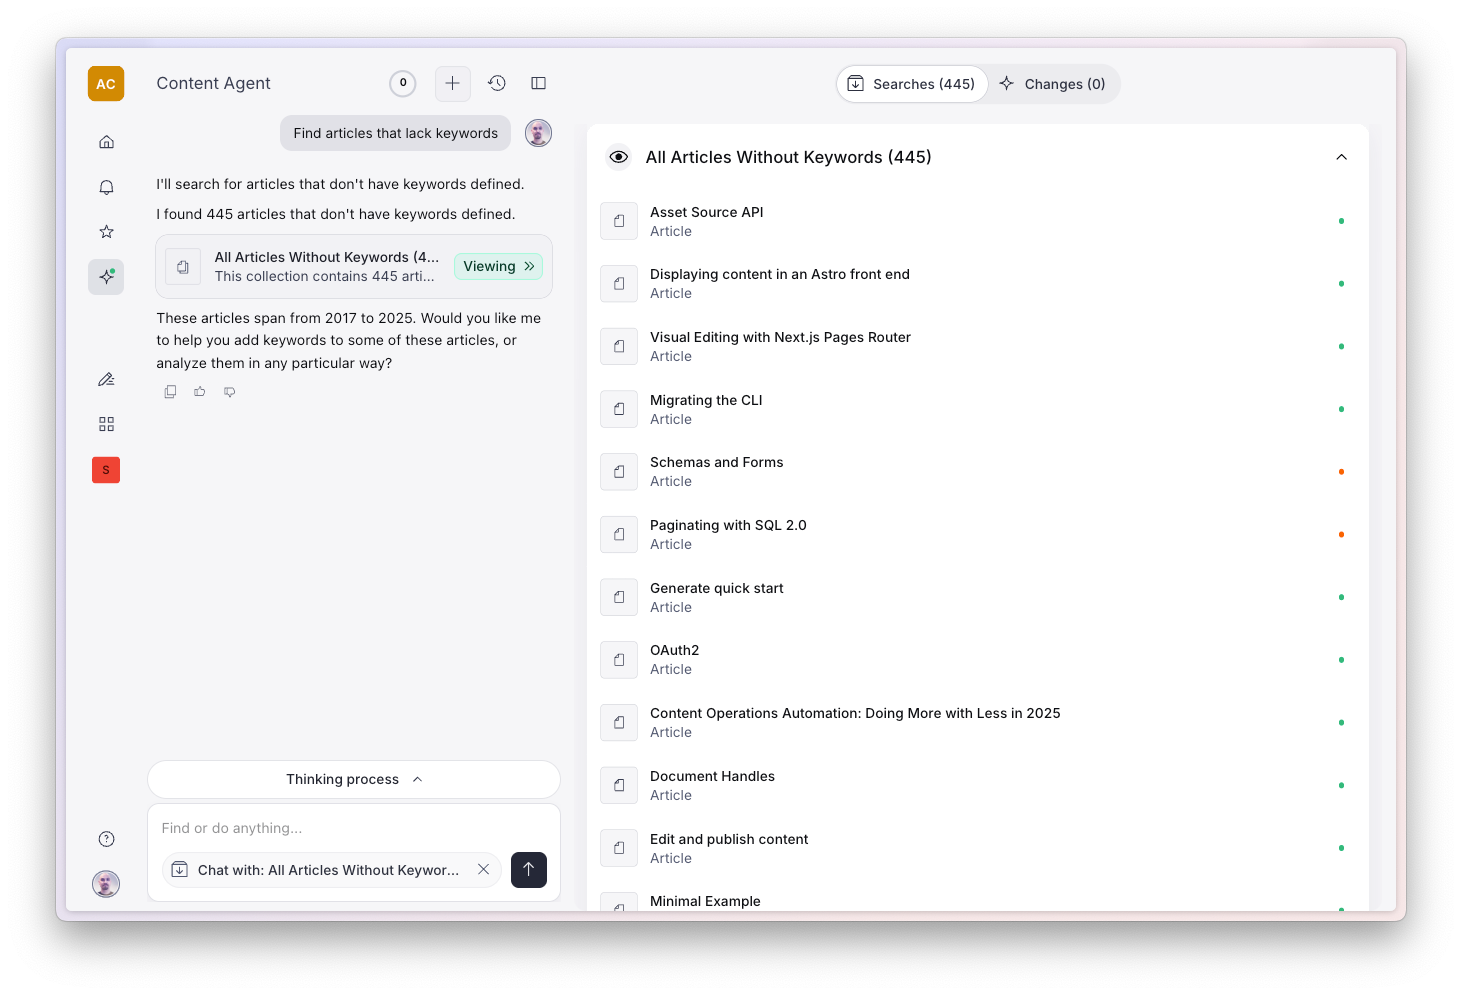Open the Home icon in sidebar

click(x=106, y=142)
